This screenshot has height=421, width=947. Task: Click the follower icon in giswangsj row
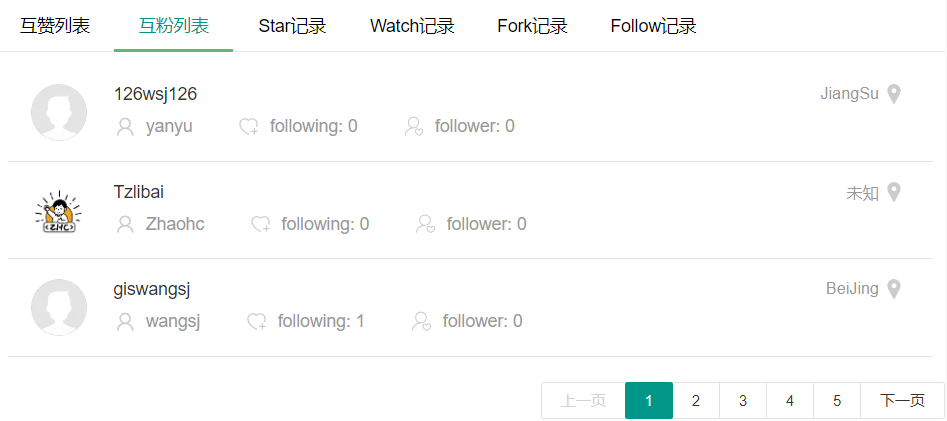[x=421, y=322]
